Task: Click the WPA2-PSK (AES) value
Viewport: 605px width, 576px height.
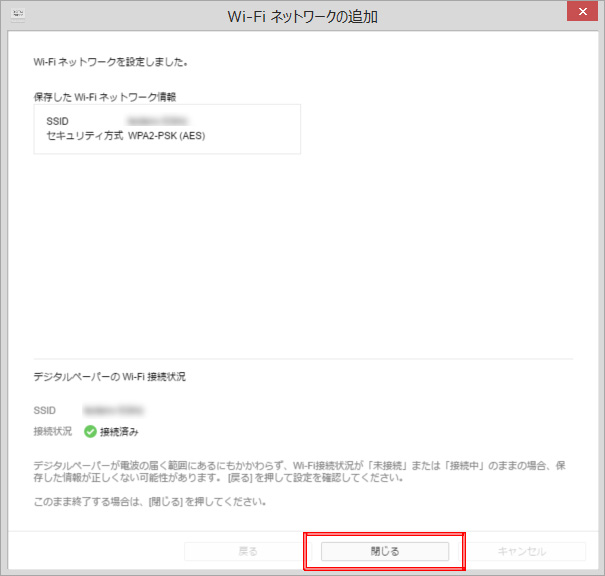Action: [x=166, y=135]
